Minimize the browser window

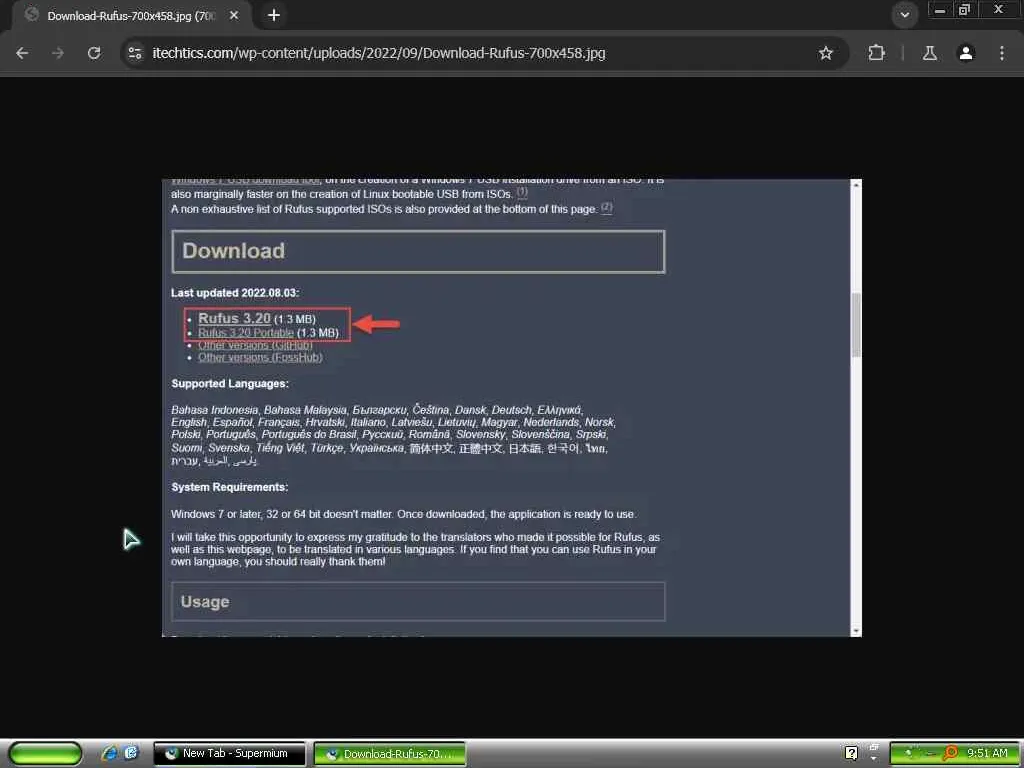(x=940, y=10)
